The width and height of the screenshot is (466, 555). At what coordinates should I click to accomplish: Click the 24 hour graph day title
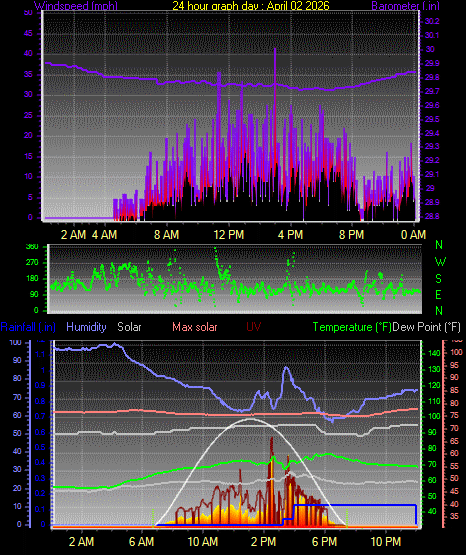251,6
